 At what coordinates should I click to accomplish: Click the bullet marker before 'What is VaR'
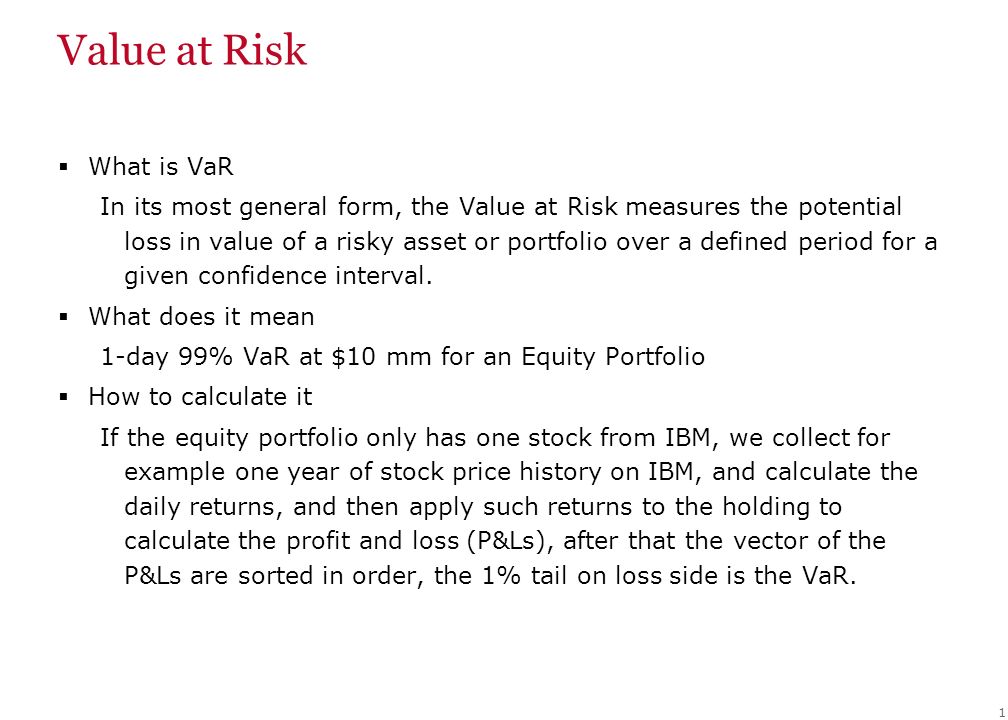63,168
